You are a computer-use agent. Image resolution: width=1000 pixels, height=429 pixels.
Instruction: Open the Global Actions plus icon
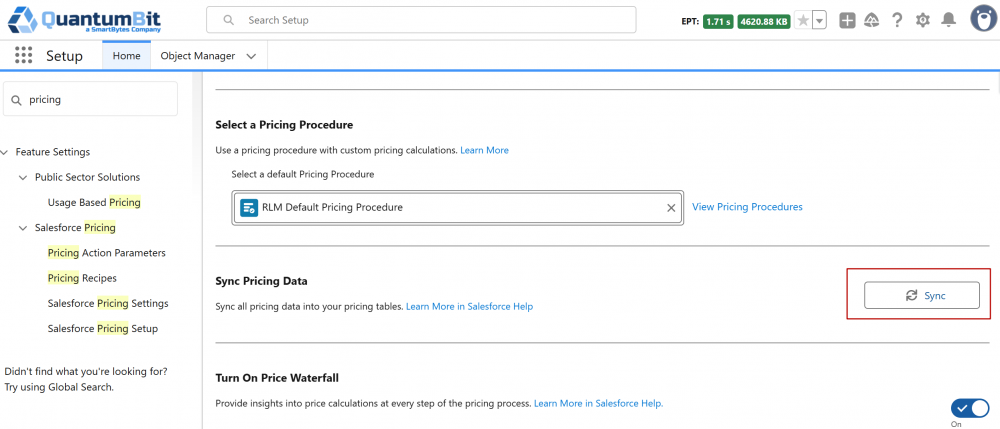tap(847, 20)
